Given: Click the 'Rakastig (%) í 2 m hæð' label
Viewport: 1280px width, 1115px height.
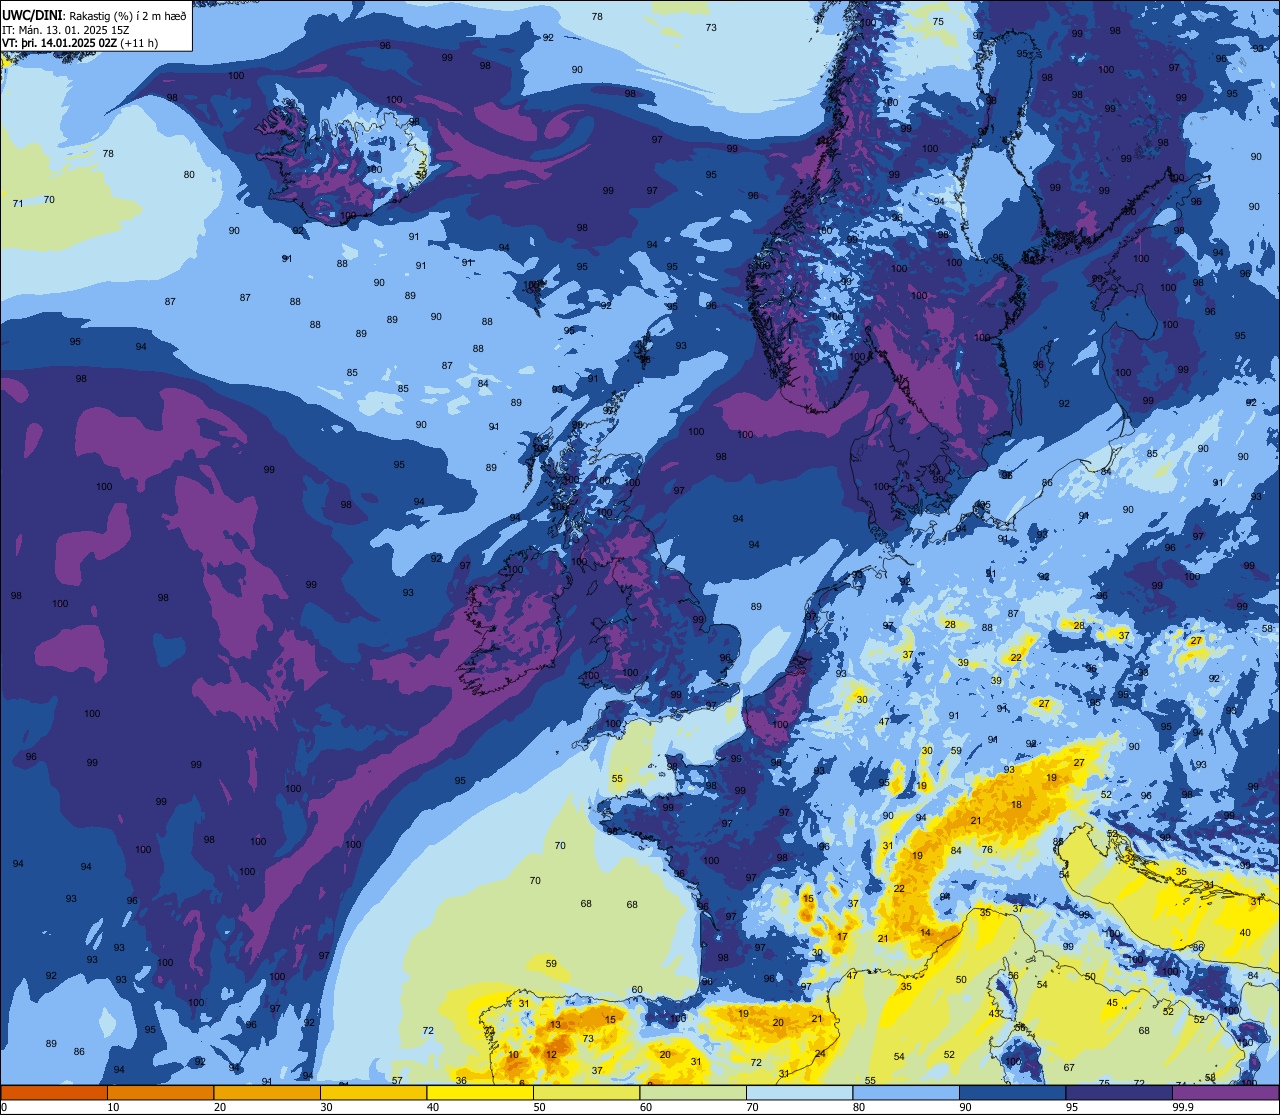Looking at the screenshot, I should click(128, 15).
